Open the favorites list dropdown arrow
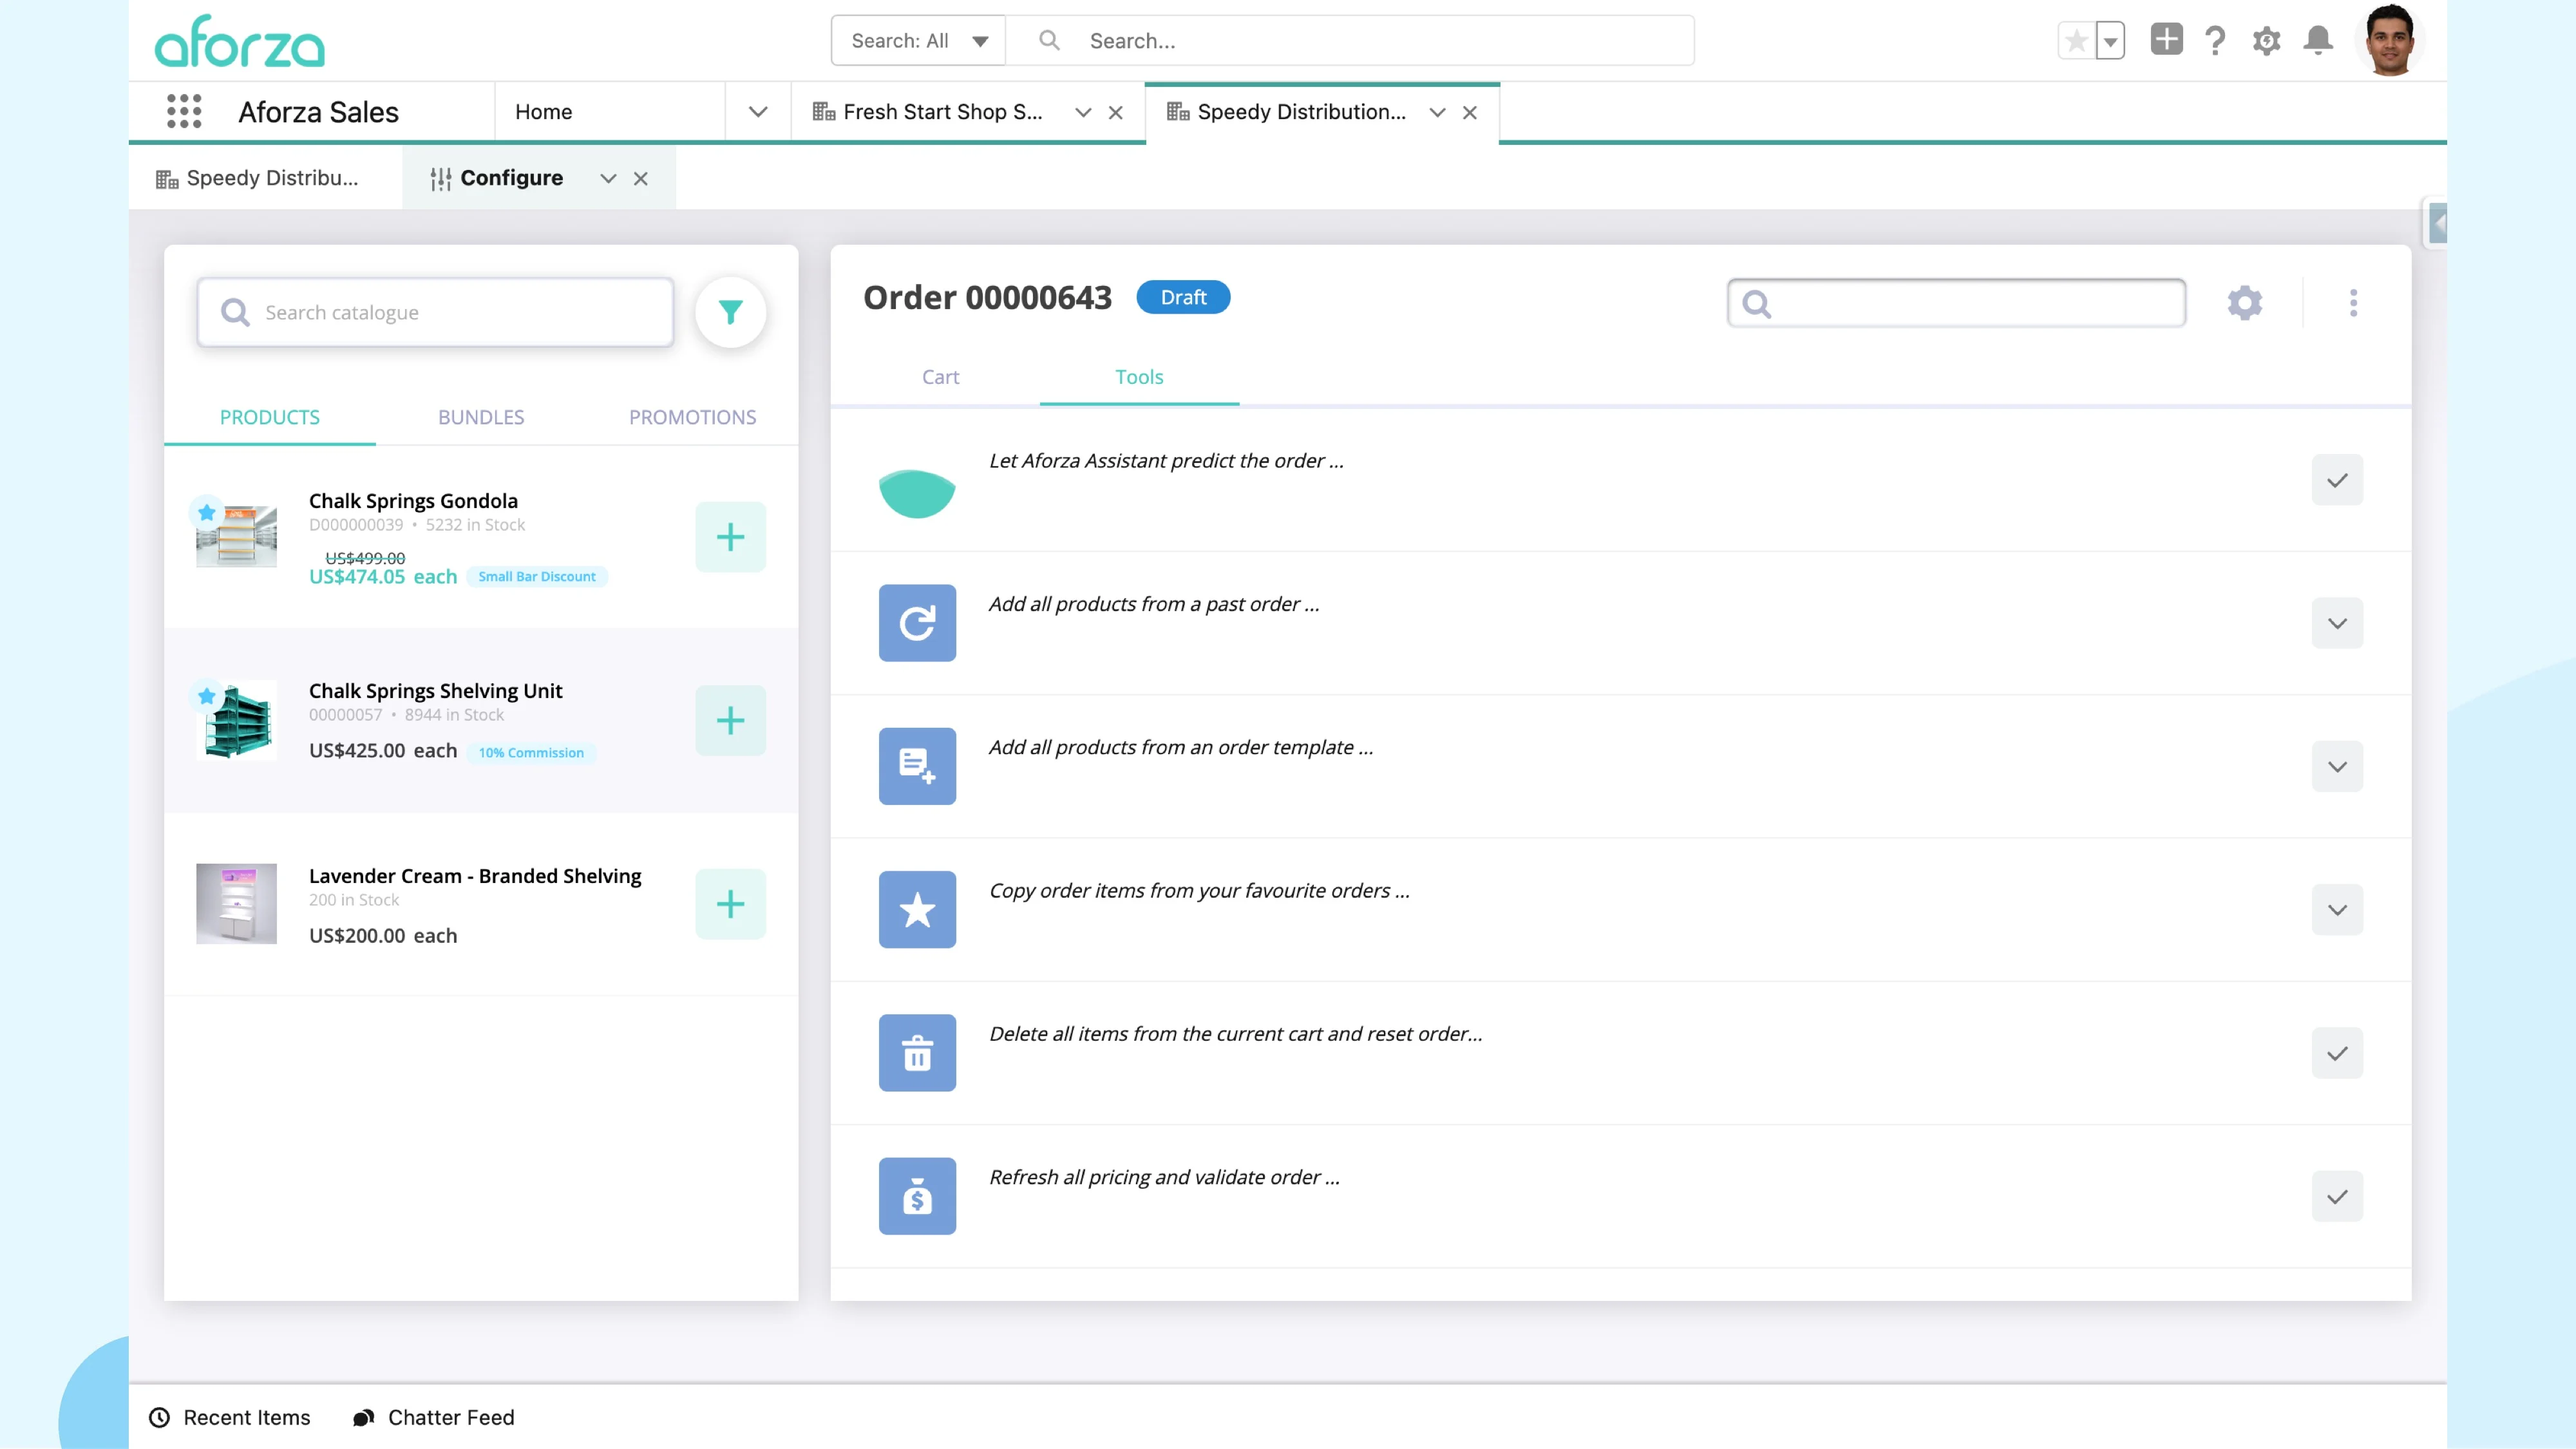Image resolution: width=2576 pixels, height=1449 pixels. (2110, 41)
